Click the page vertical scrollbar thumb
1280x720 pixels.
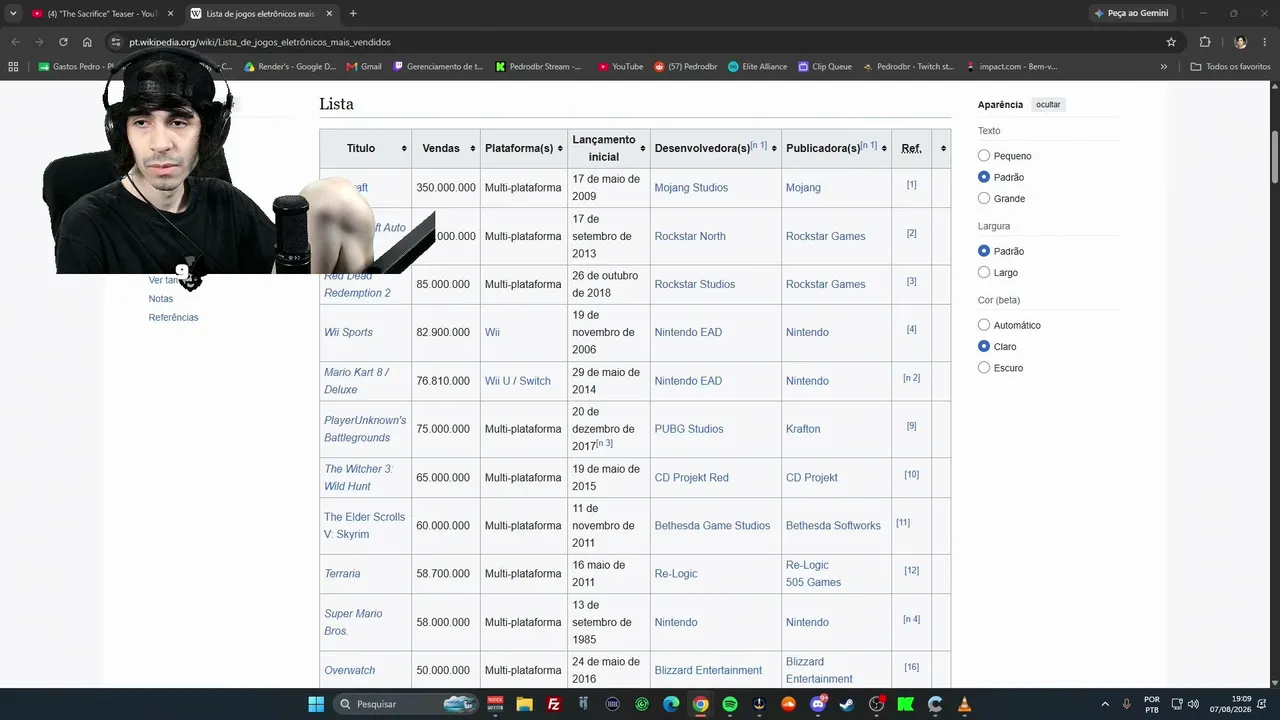[1274, 157]
